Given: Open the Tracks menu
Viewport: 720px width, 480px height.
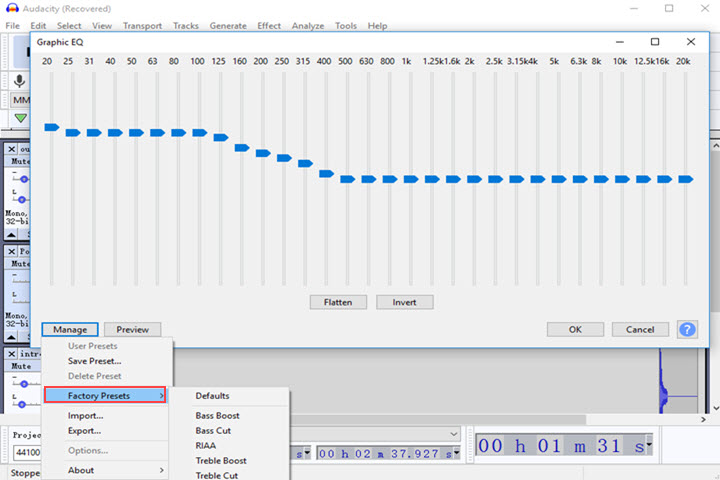Looking at the screenshot, I should [186, 26].
